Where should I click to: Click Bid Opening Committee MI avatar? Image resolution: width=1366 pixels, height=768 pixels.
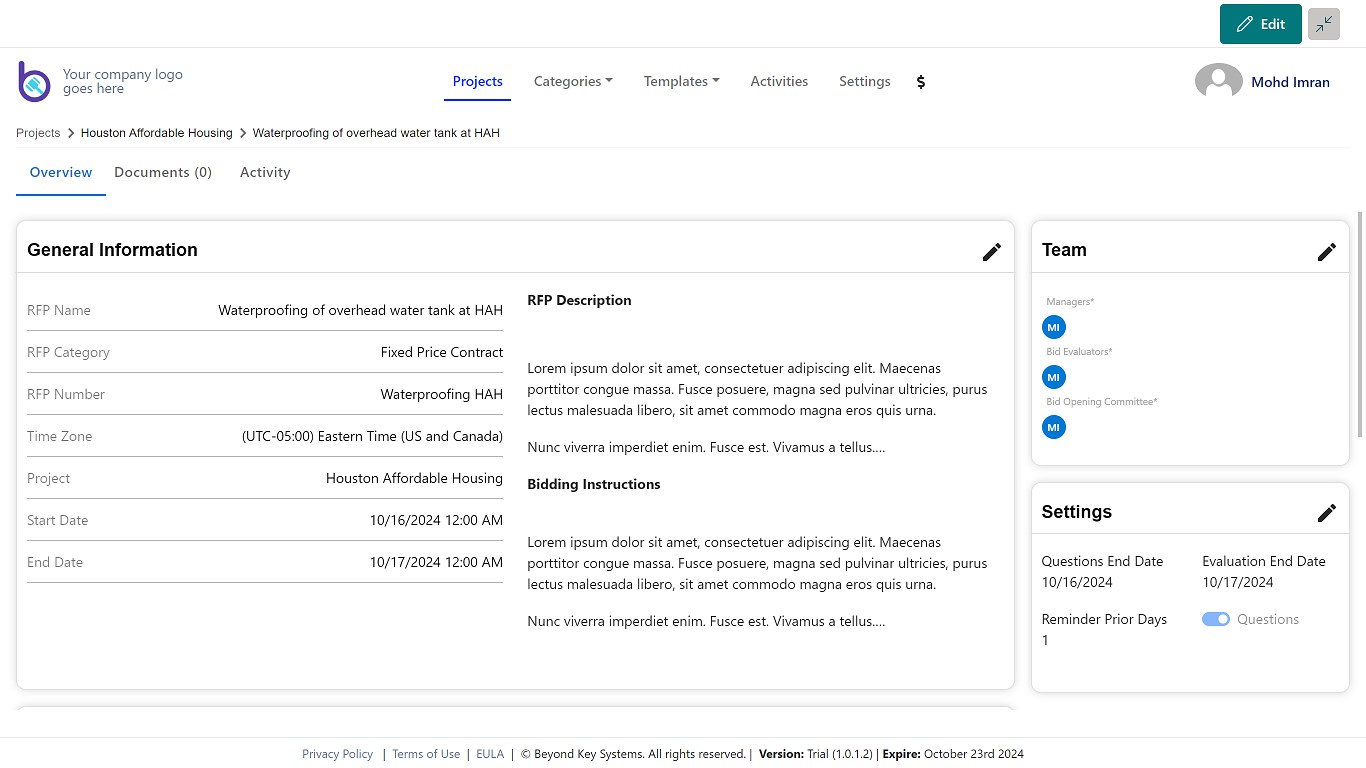tap(1053, 427)
